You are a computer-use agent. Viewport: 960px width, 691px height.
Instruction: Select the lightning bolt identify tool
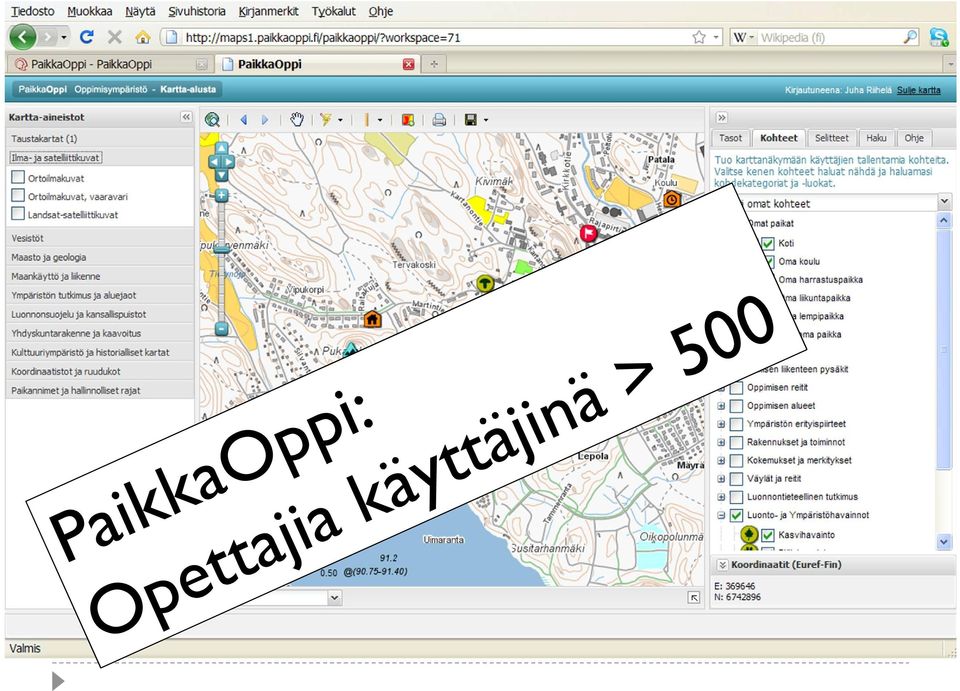(326, 120)
